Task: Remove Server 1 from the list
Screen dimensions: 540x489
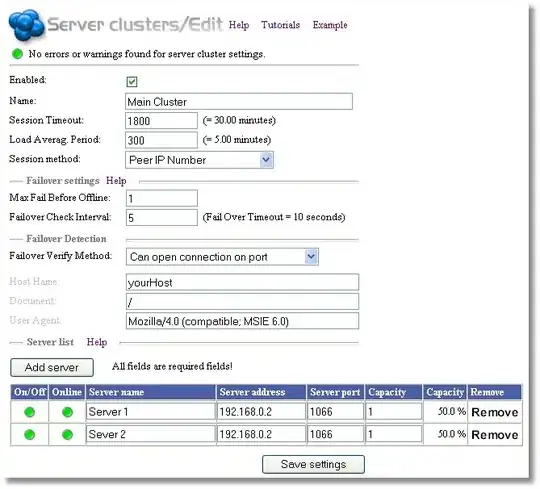Action: click(495, 412)
